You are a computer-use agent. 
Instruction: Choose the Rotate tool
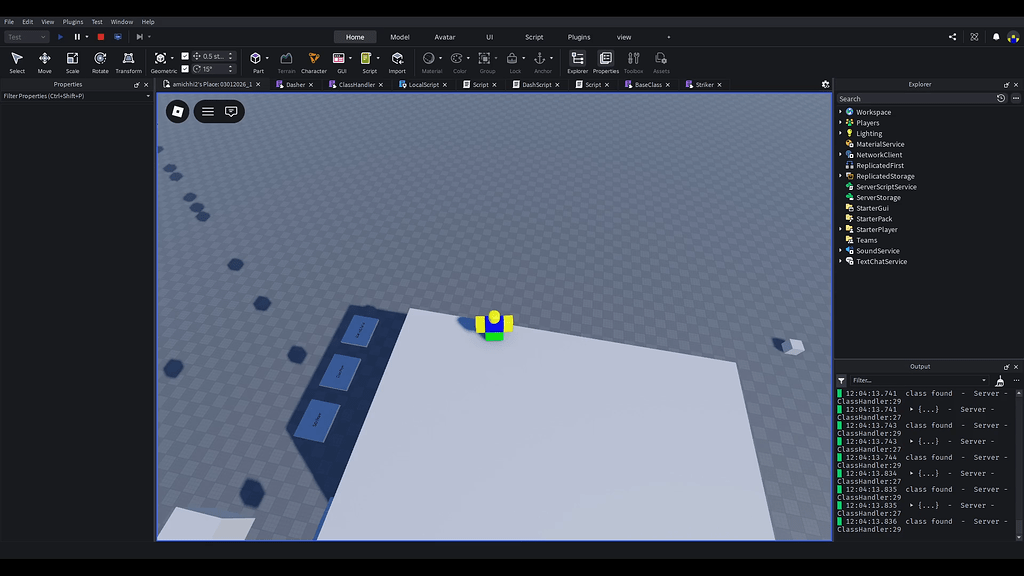100,62
